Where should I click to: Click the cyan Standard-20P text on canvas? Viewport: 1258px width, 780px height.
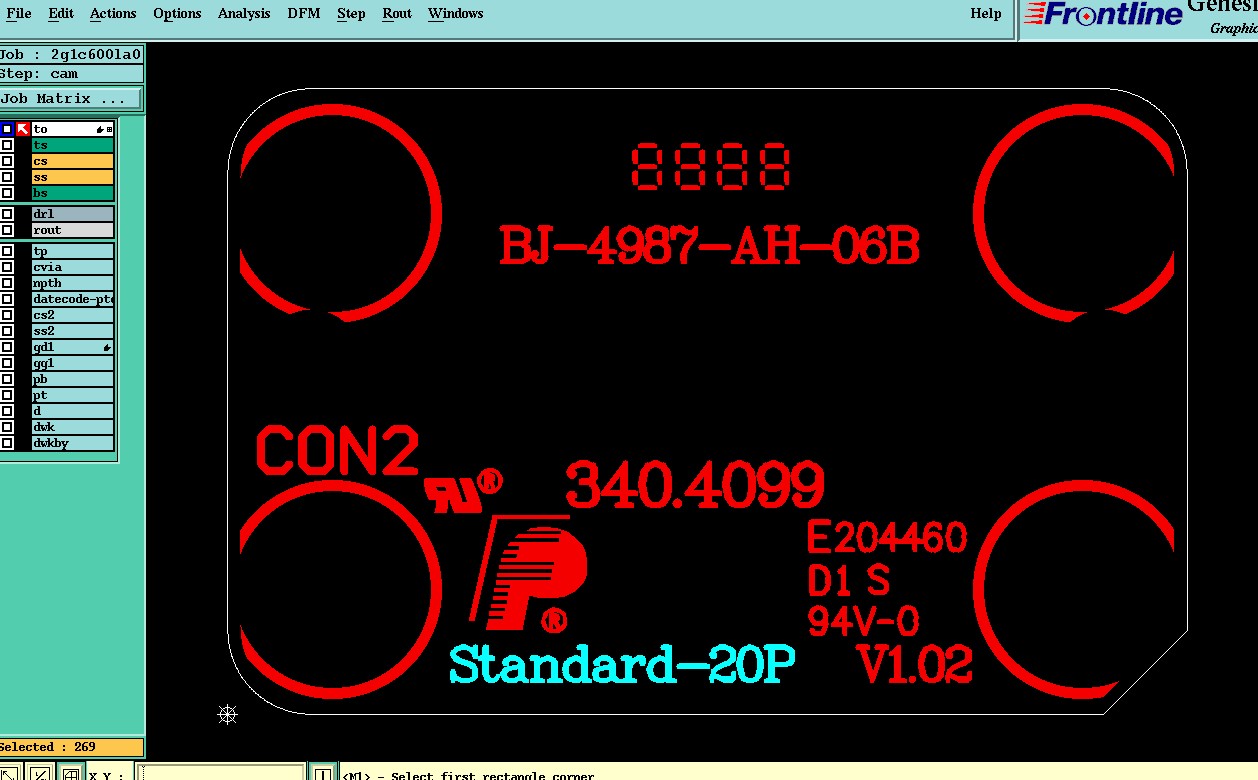point(622,665)
